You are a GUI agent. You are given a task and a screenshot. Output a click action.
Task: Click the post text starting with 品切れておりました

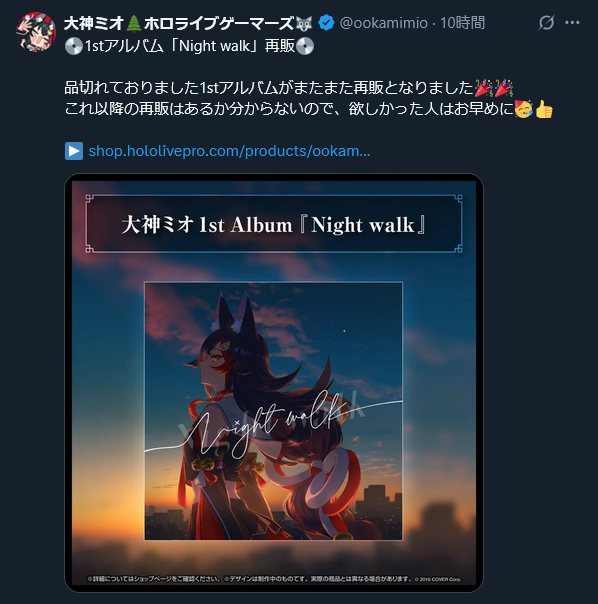[x=309, y=99]
